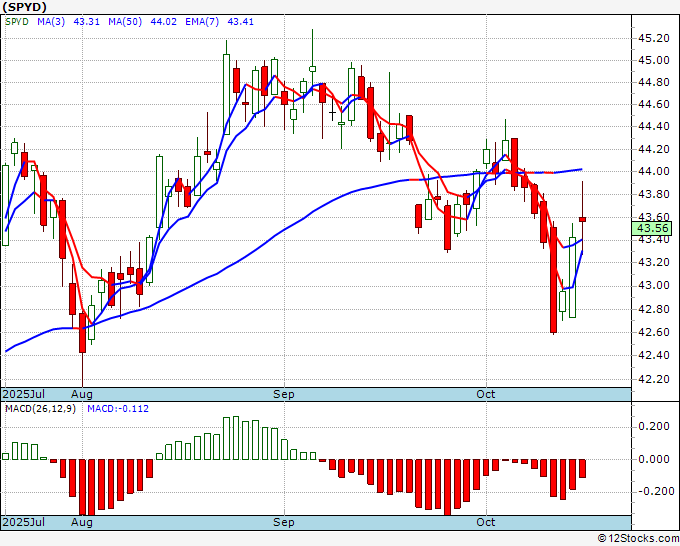
Task: Click the 43.80 price axis label
Action: [x=654, y=194]
